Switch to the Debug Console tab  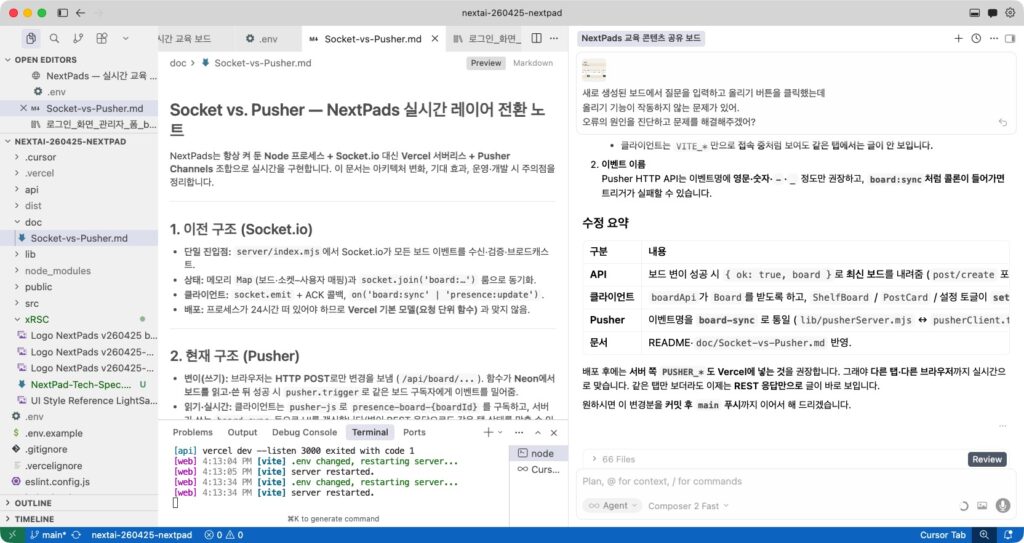[x=304, y=433]
